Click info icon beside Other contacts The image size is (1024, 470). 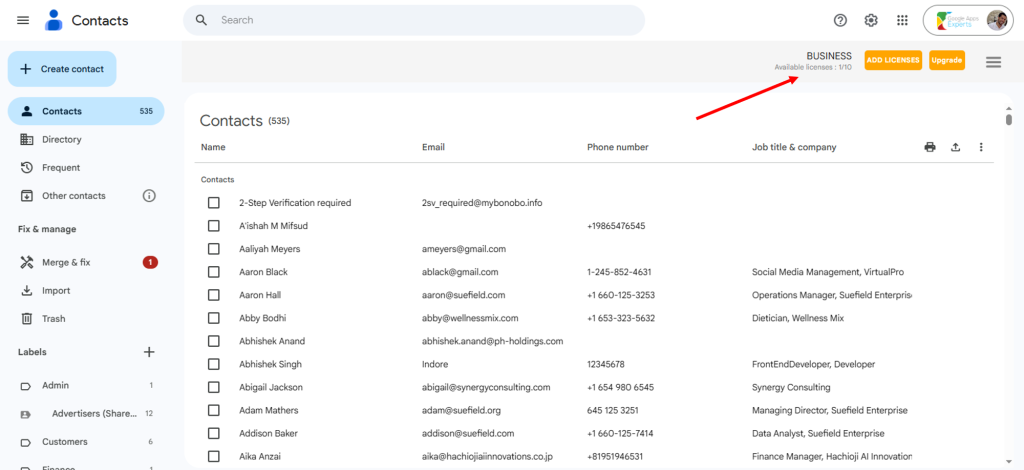[149, 196]
